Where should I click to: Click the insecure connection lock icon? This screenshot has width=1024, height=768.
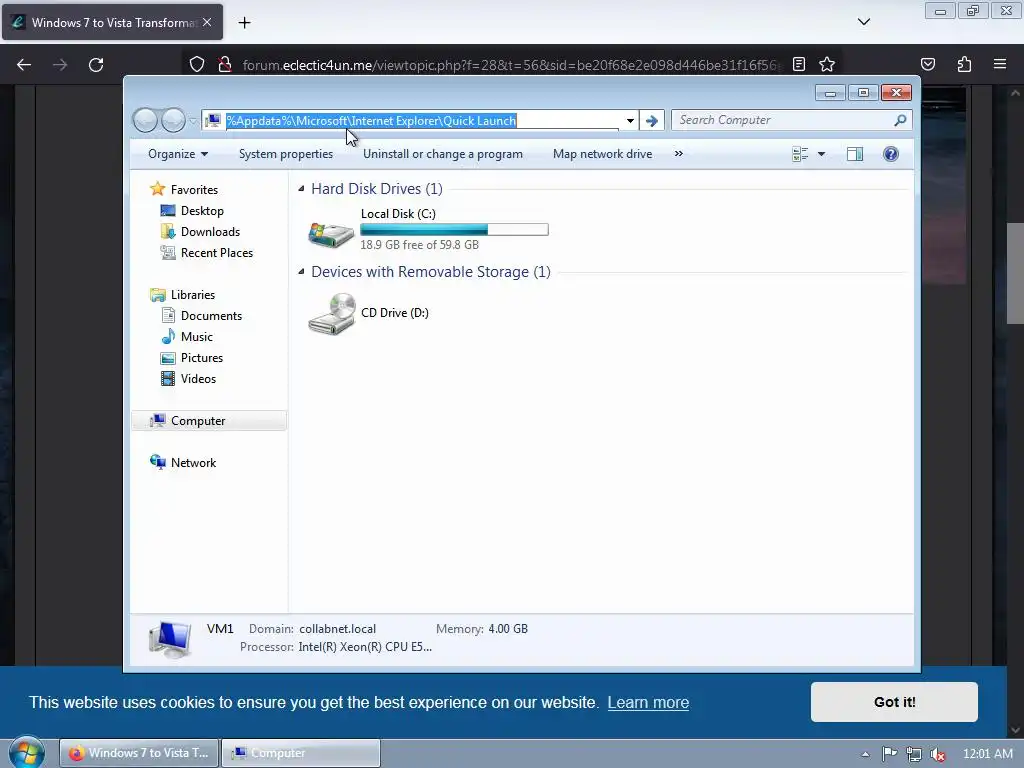click(225, 65)
